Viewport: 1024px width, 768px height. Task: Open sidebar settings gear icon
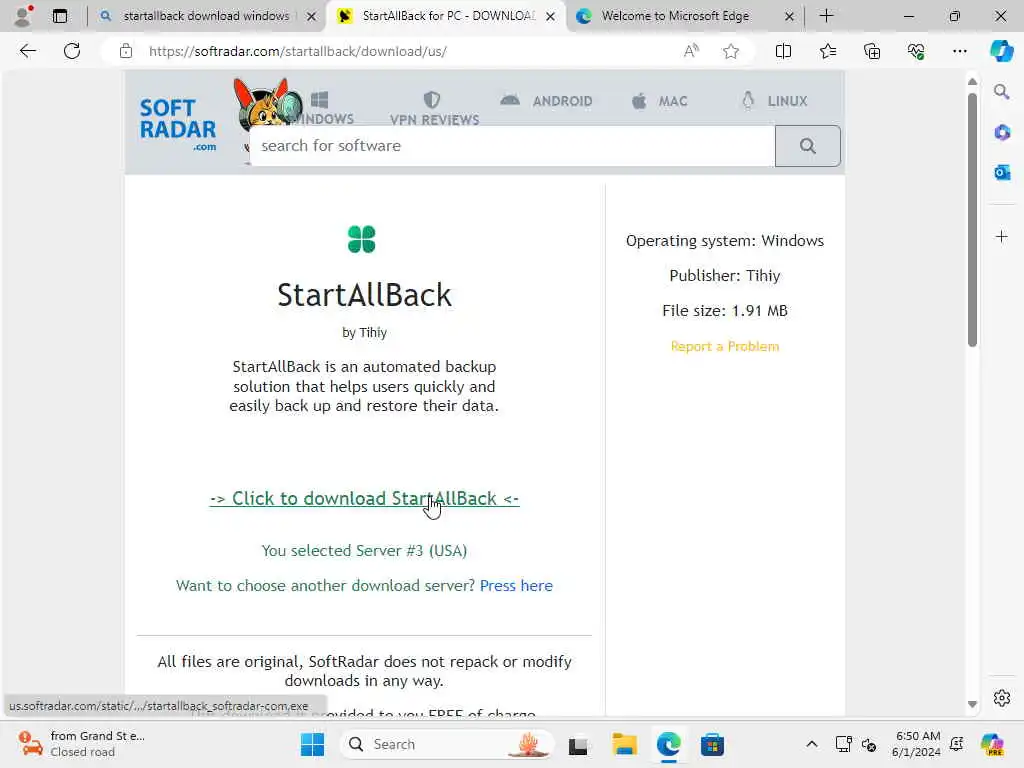point(1002,698)
